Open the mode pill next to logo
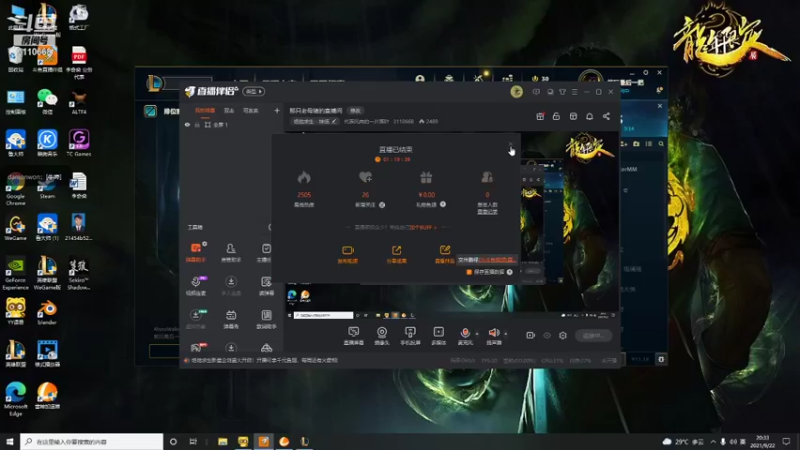 (254, 91)
